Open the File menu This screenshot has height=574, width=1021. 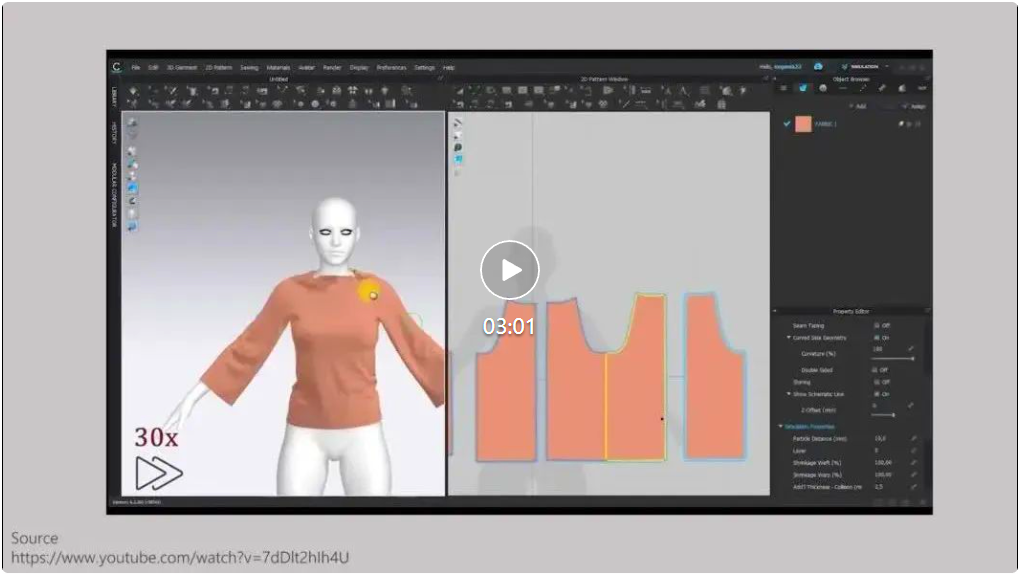click(x=135, y=68)
